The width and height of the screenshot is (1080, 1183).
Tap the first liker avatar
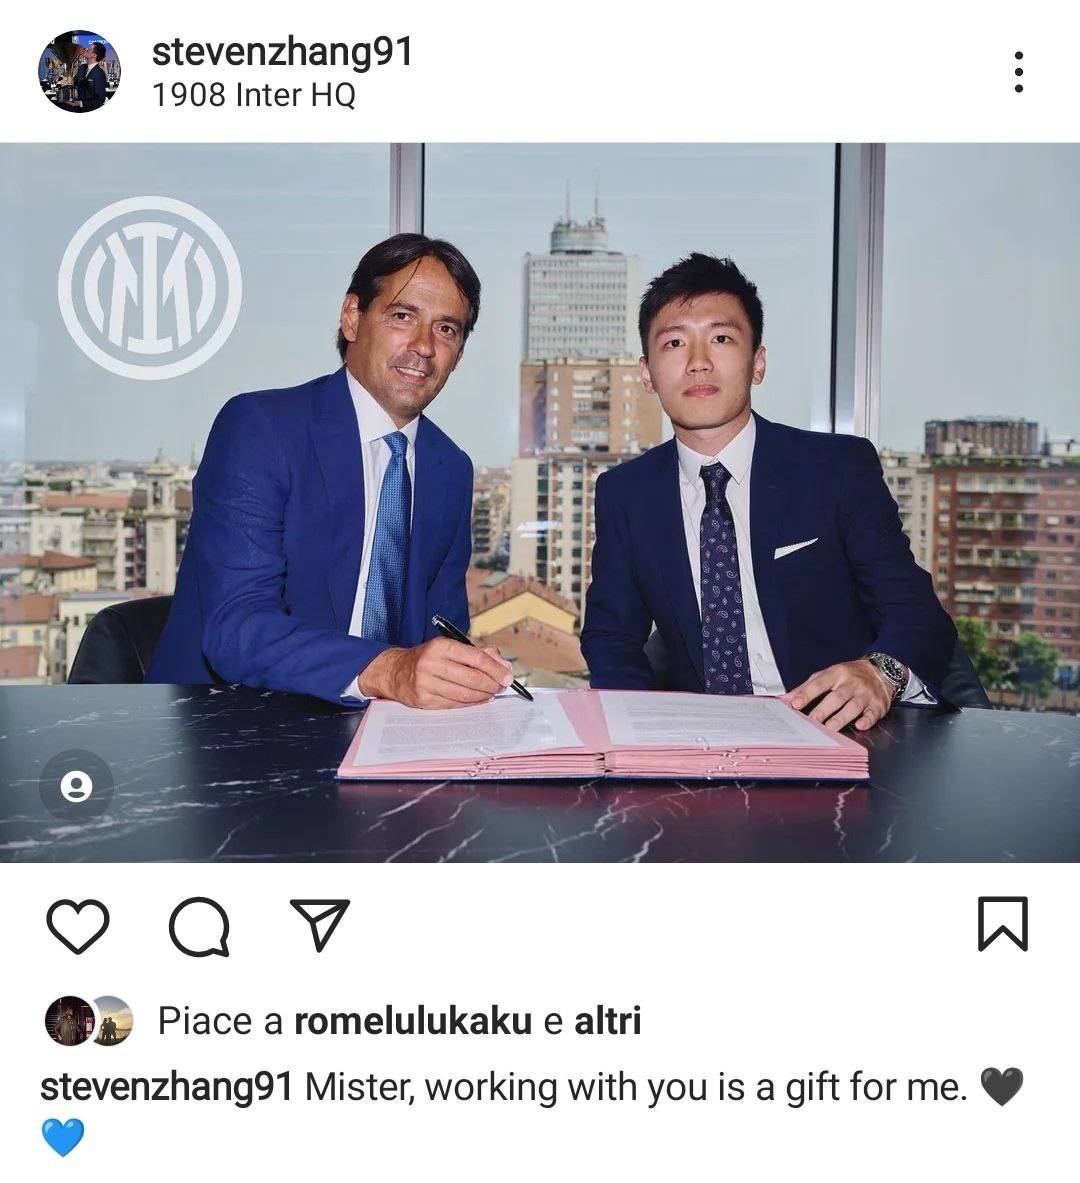tap(68, 1021)
